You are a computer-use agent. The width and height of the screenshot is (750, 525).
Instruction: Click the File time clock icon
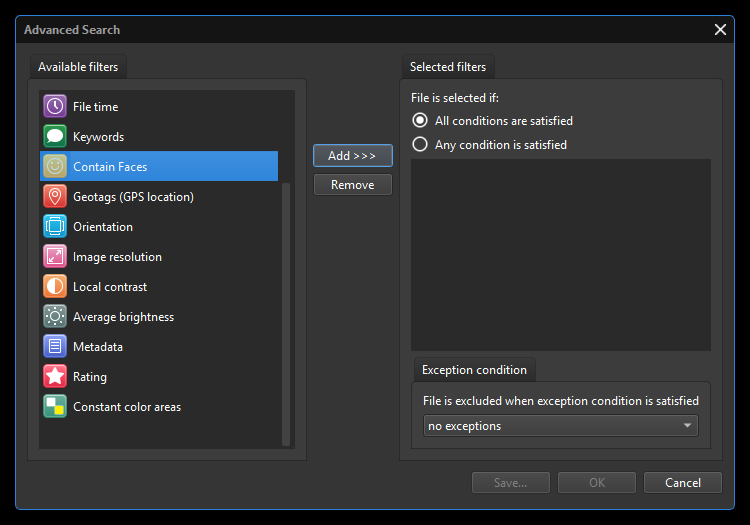pyautogui.click(x=55, y=107)
